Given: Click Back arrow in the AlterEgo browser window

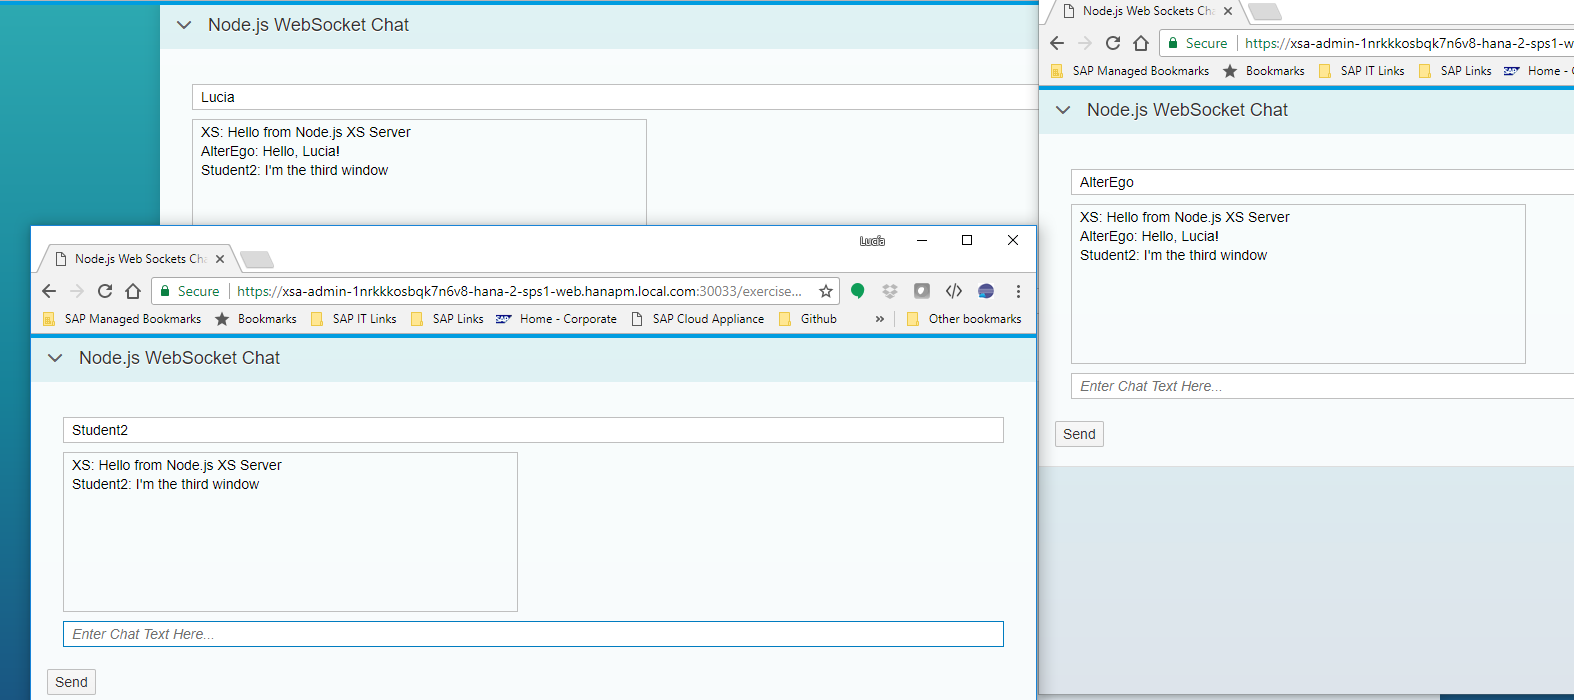Looking at the screenshot, I should pos(1057,43).
